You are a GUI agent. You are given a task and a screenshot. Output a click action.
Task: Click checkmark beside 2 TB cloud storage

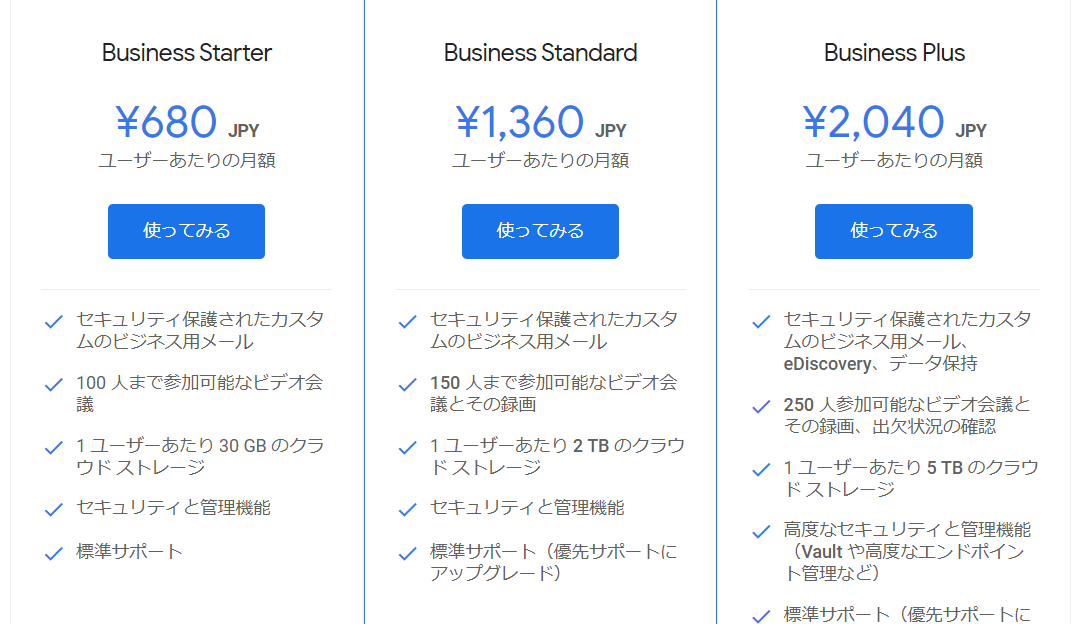[408, 448]
